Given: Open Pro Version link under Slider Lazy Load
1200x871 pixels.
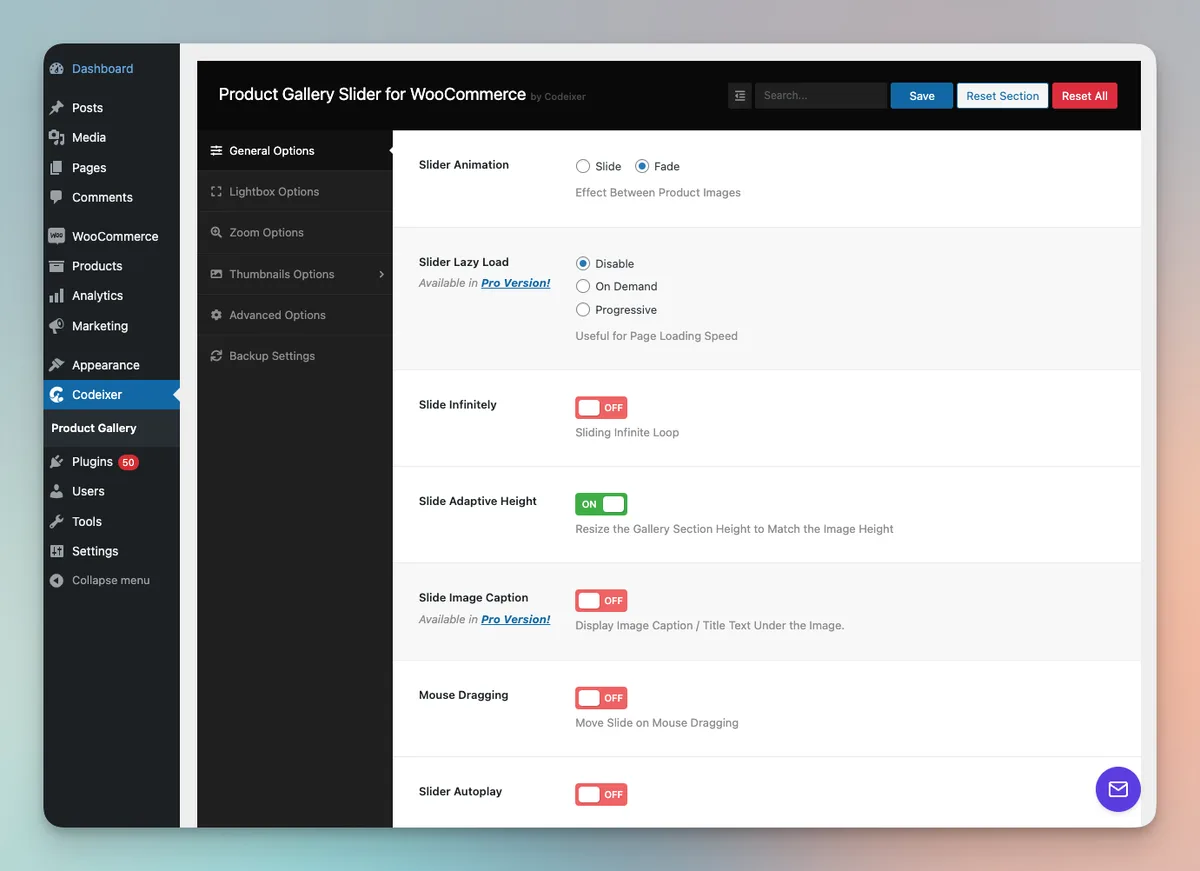Looking at the screenshot, I should [x=516, y=283].
